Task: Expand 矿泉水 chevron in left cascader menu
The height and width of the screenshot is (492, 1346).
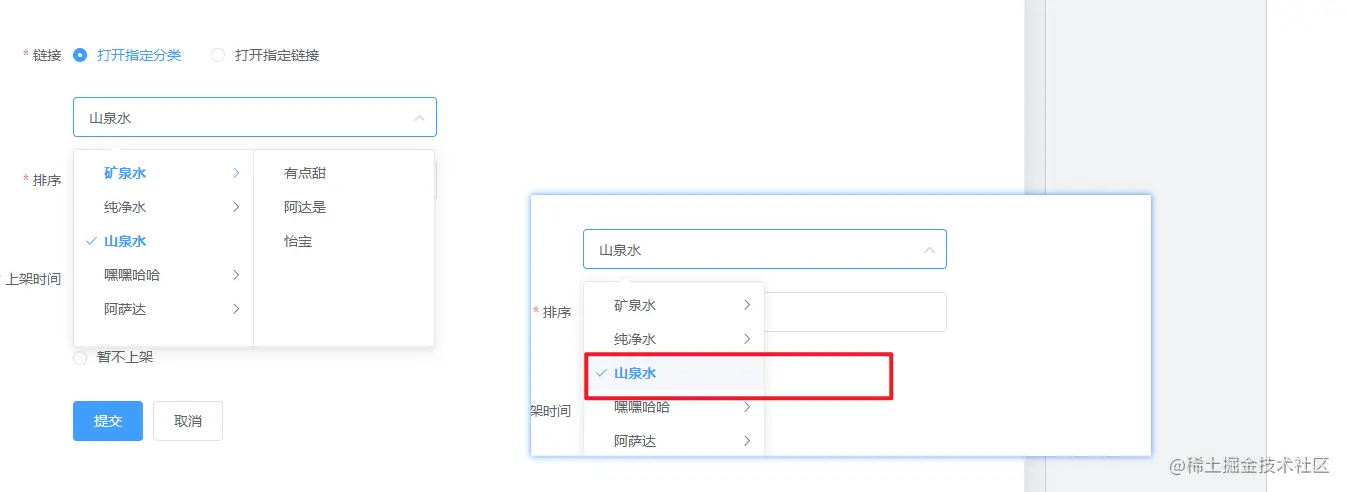Action: pos(236,173)
